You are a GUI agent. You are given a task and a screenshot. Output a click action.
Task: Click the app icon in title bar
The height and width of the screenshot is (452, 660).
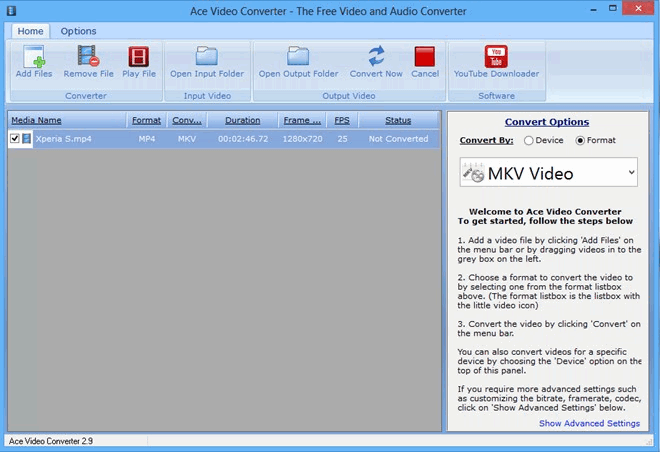(11, 10)
